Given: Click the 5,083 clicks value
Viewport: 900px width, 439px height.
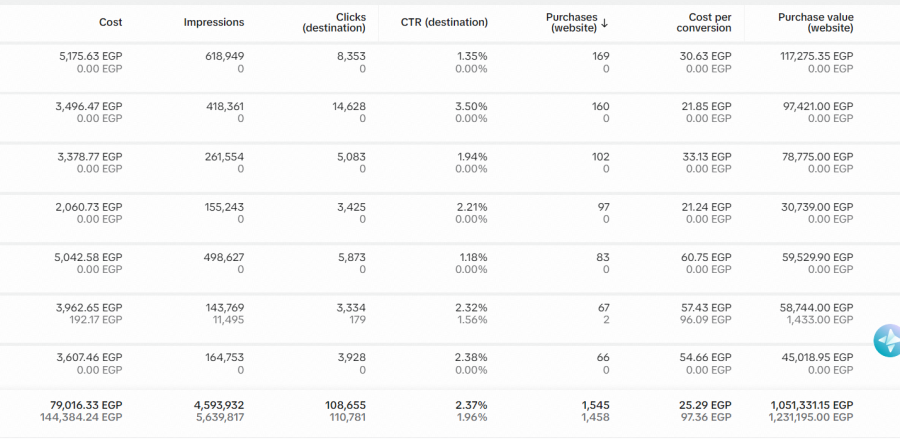Looking at the screenshot, I should point(352,156).
